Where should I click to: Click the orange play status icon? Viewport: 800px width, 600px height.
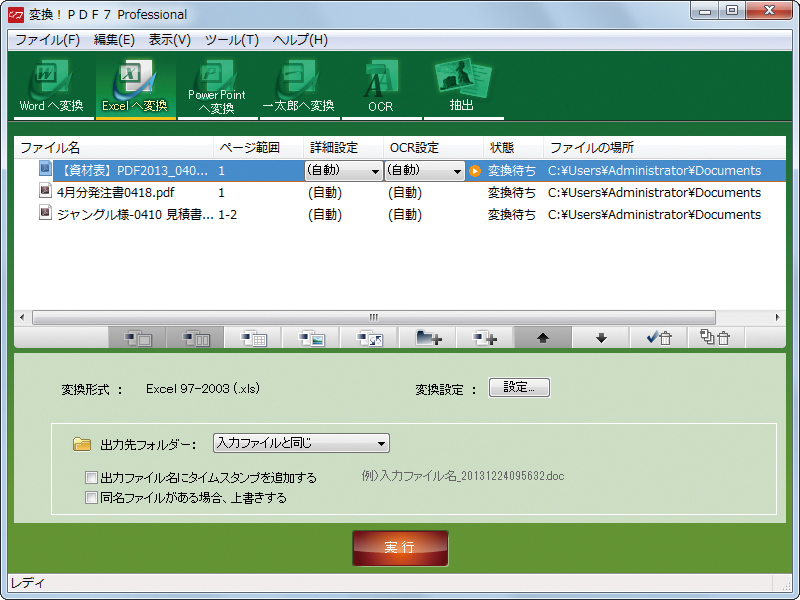(474, 171)
